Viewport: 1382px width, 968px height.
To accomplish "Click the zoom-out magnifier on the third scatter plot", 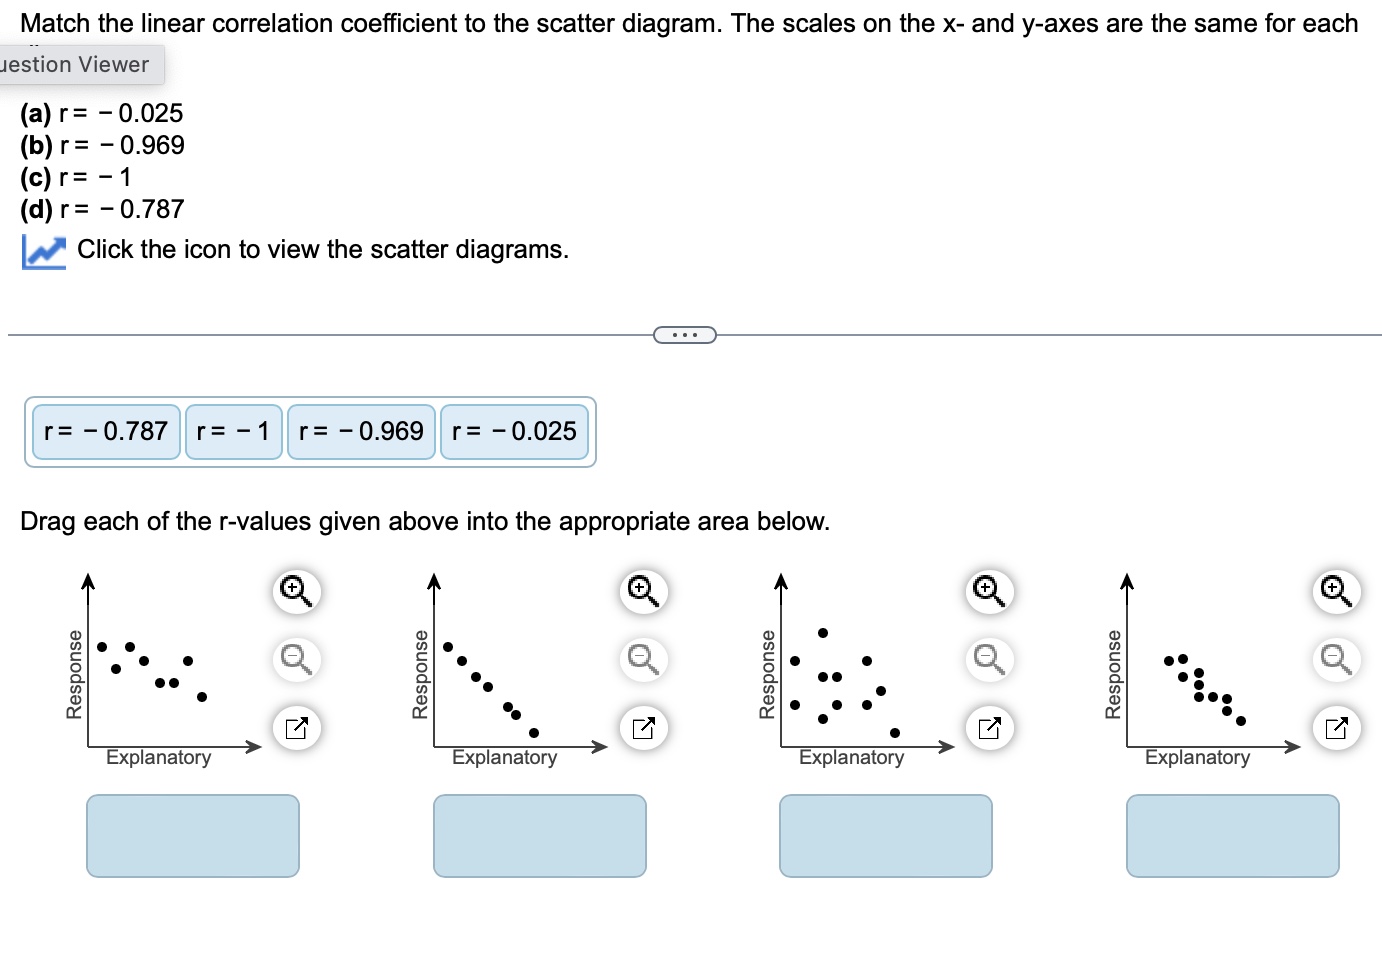I will pyautogui.click(x=989, y=660).
